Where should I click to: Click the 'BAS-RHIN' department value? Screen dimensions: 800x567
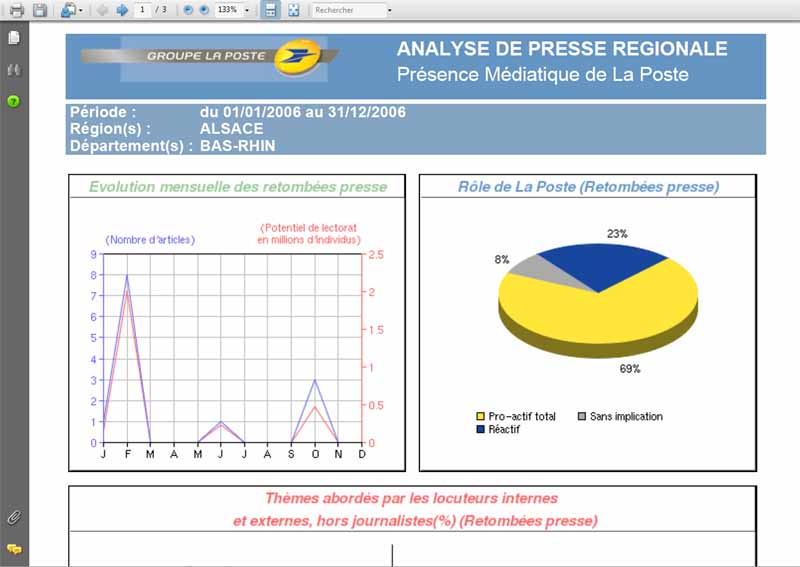click(x=238, y=146)
